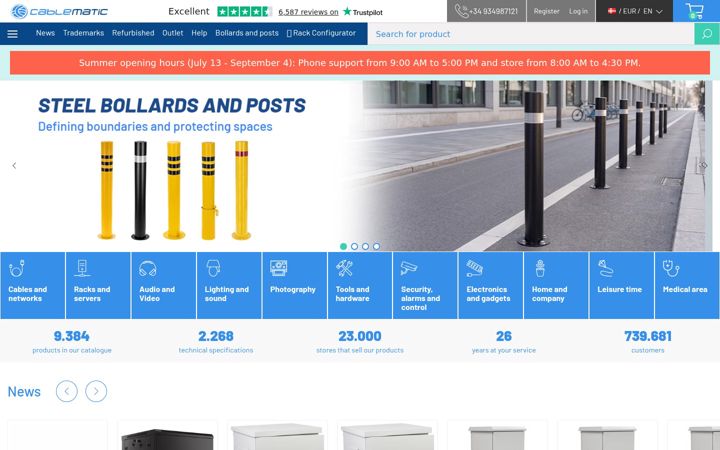Click the Medical area stethoscope icon

671,268
